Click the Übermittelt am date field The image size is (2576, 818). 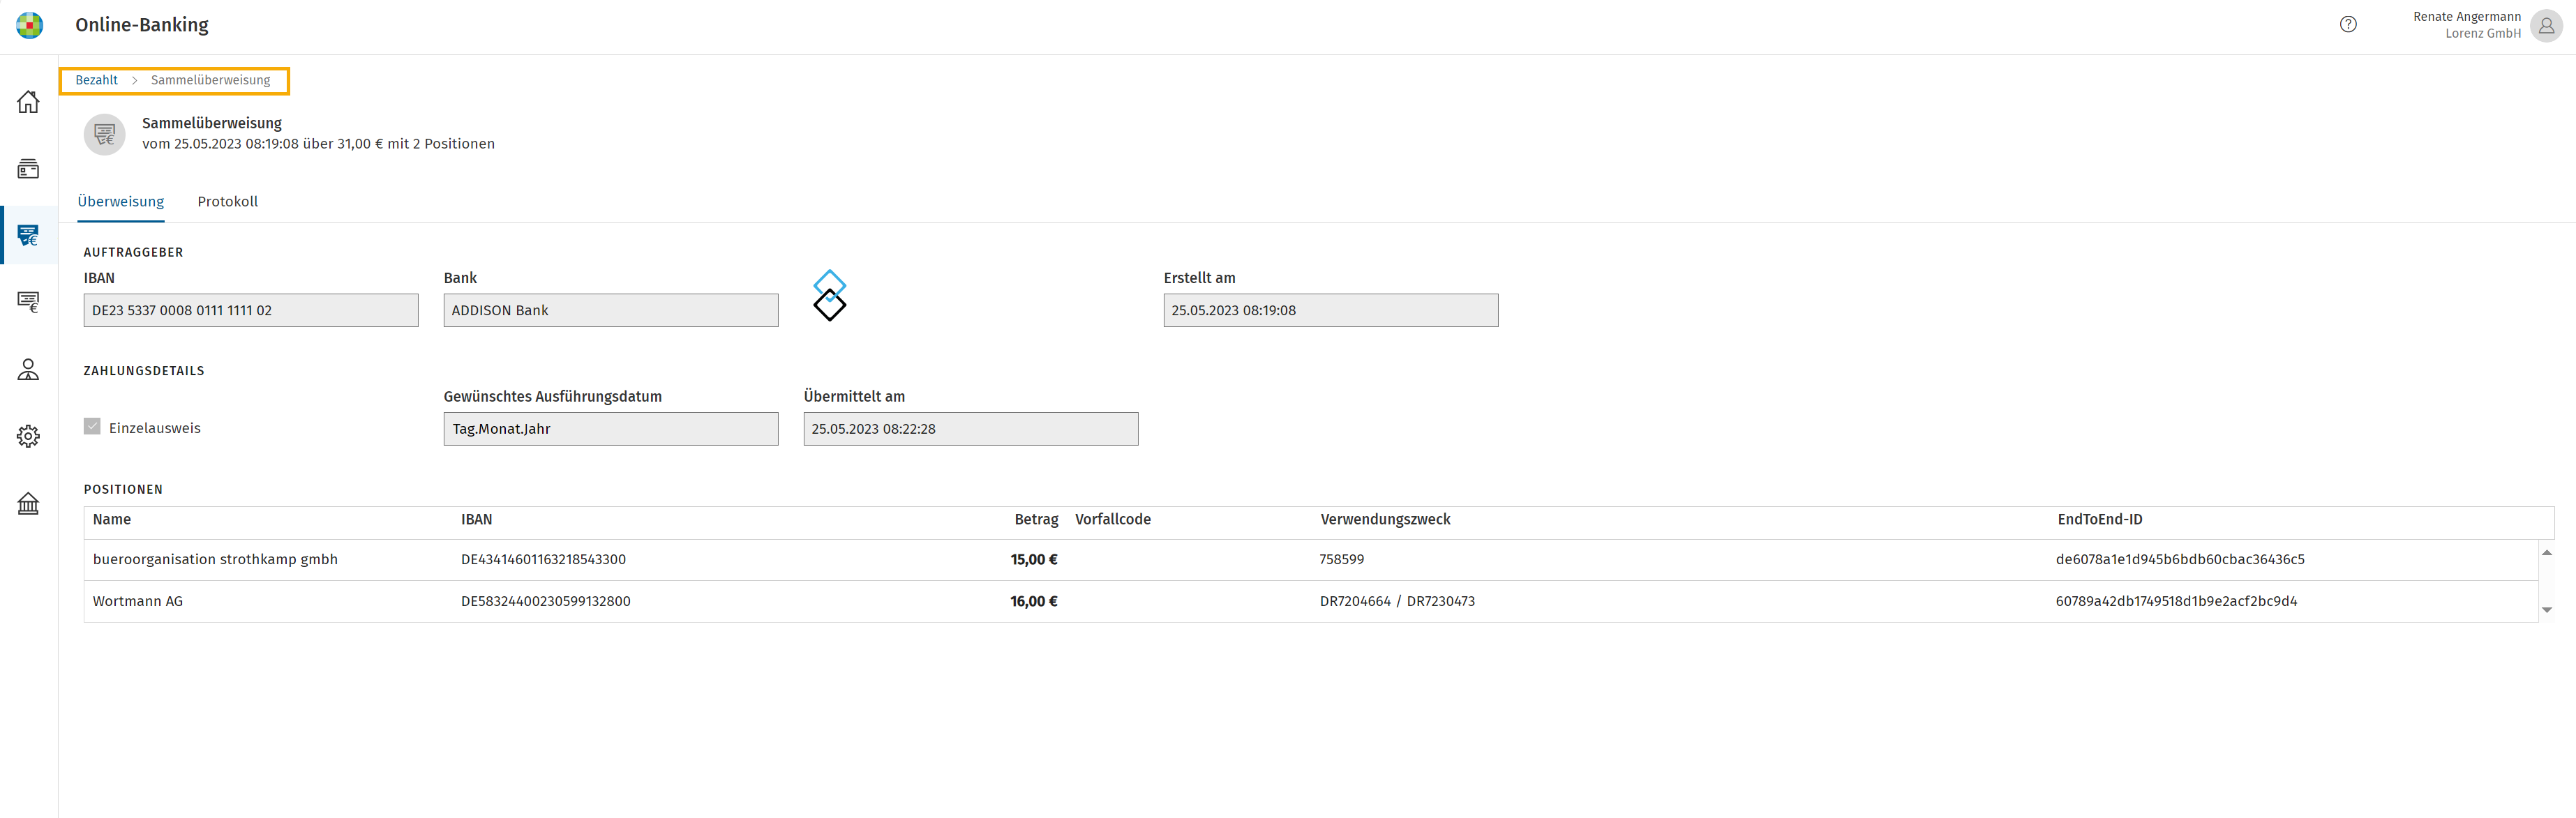tap(970, 429)
